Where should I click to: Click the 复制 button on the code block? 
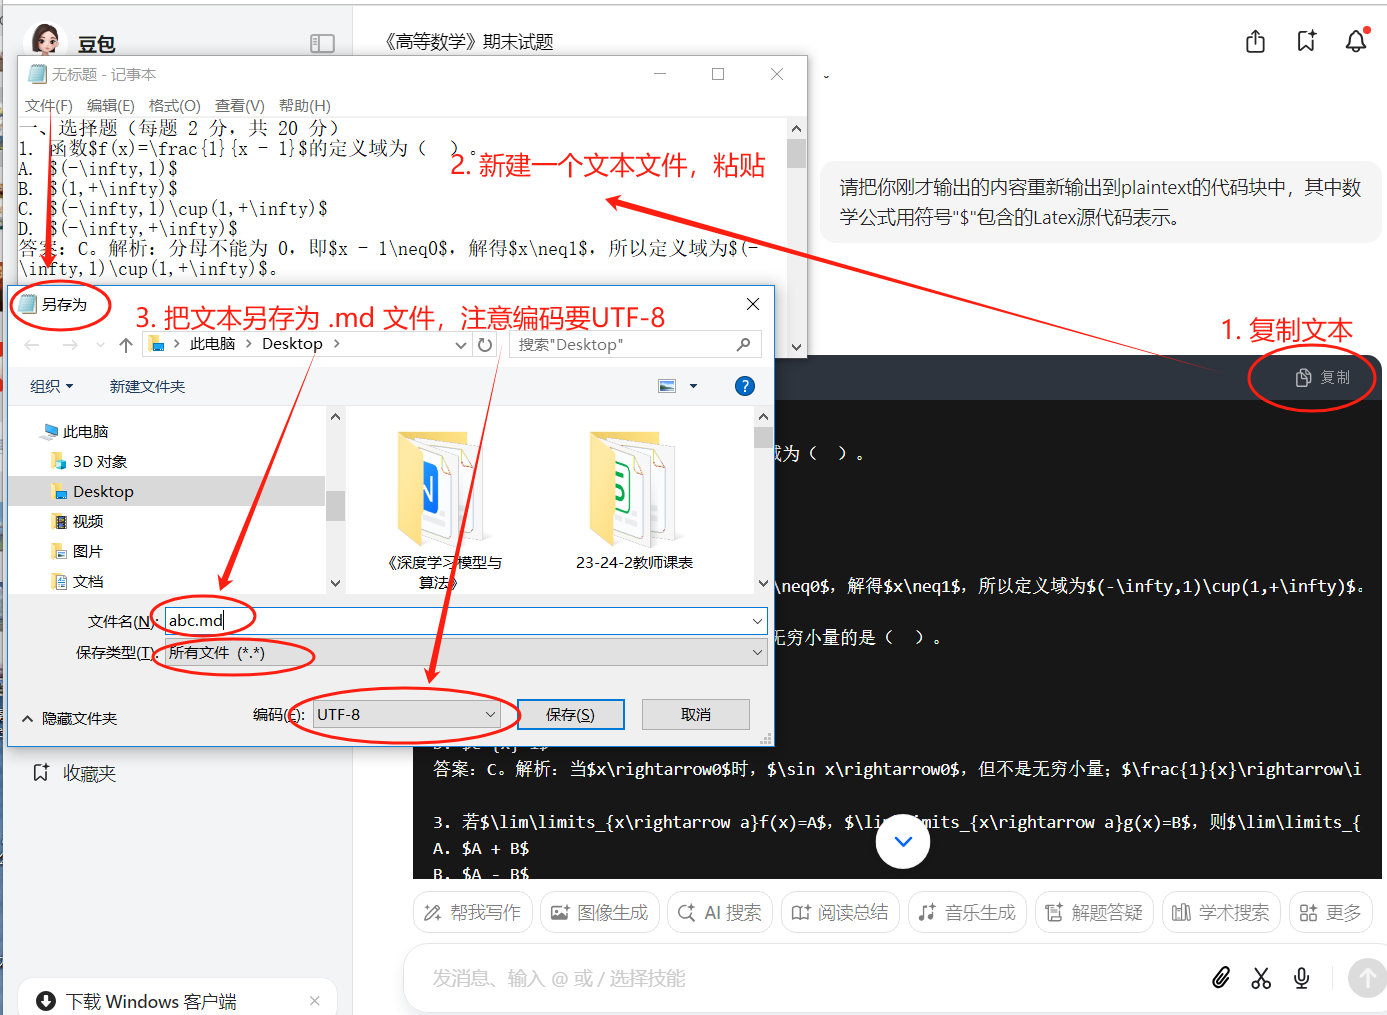1324,377
